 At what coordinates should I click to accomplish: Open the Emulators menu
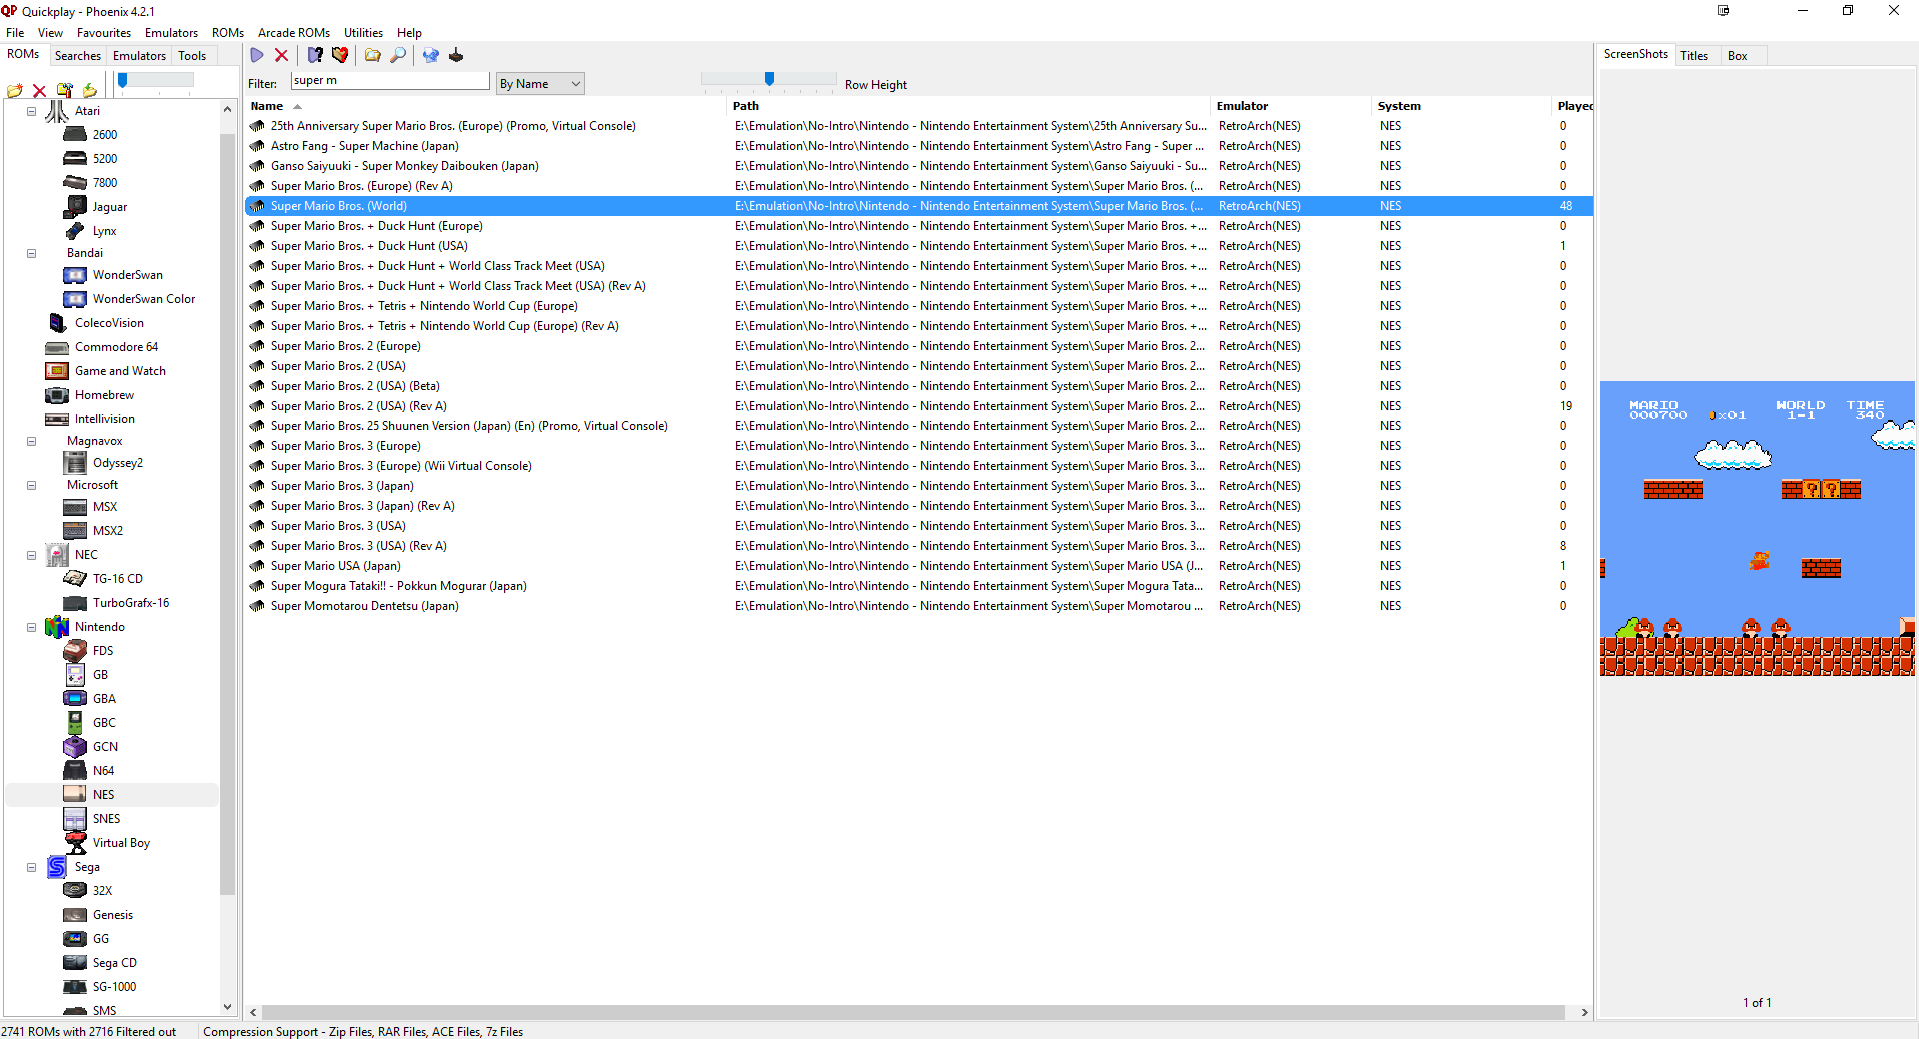[x=170, y=32]
